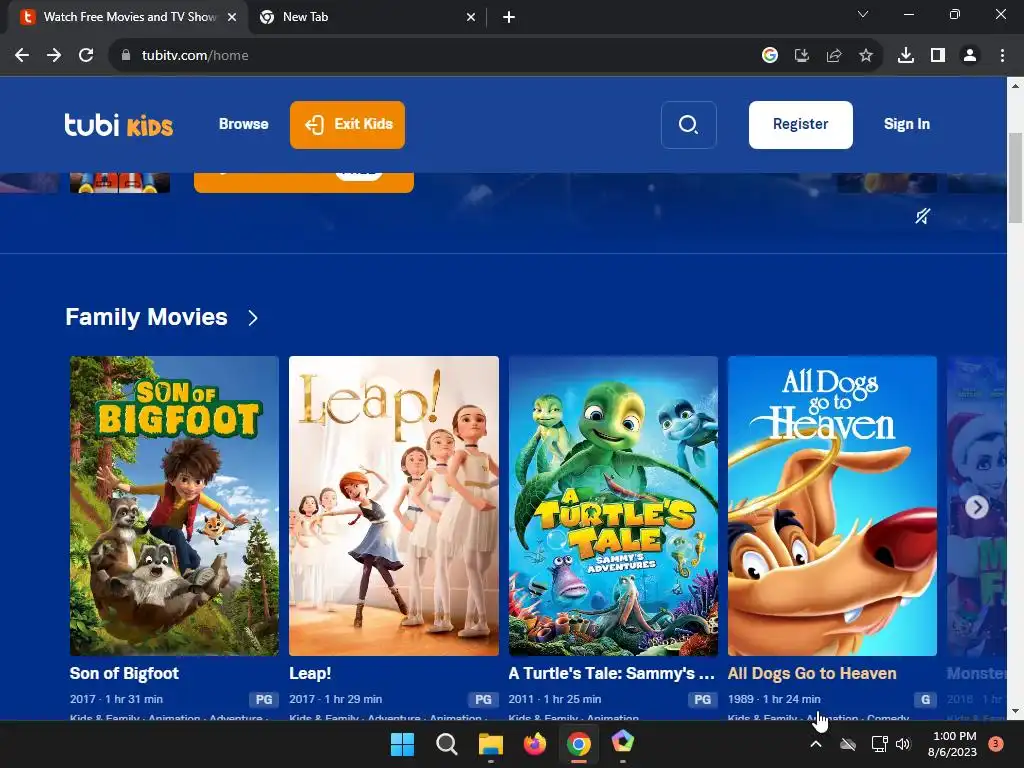Launch Firefox from taskbar
1024x768 pixels.
click(x=535, y=744)
